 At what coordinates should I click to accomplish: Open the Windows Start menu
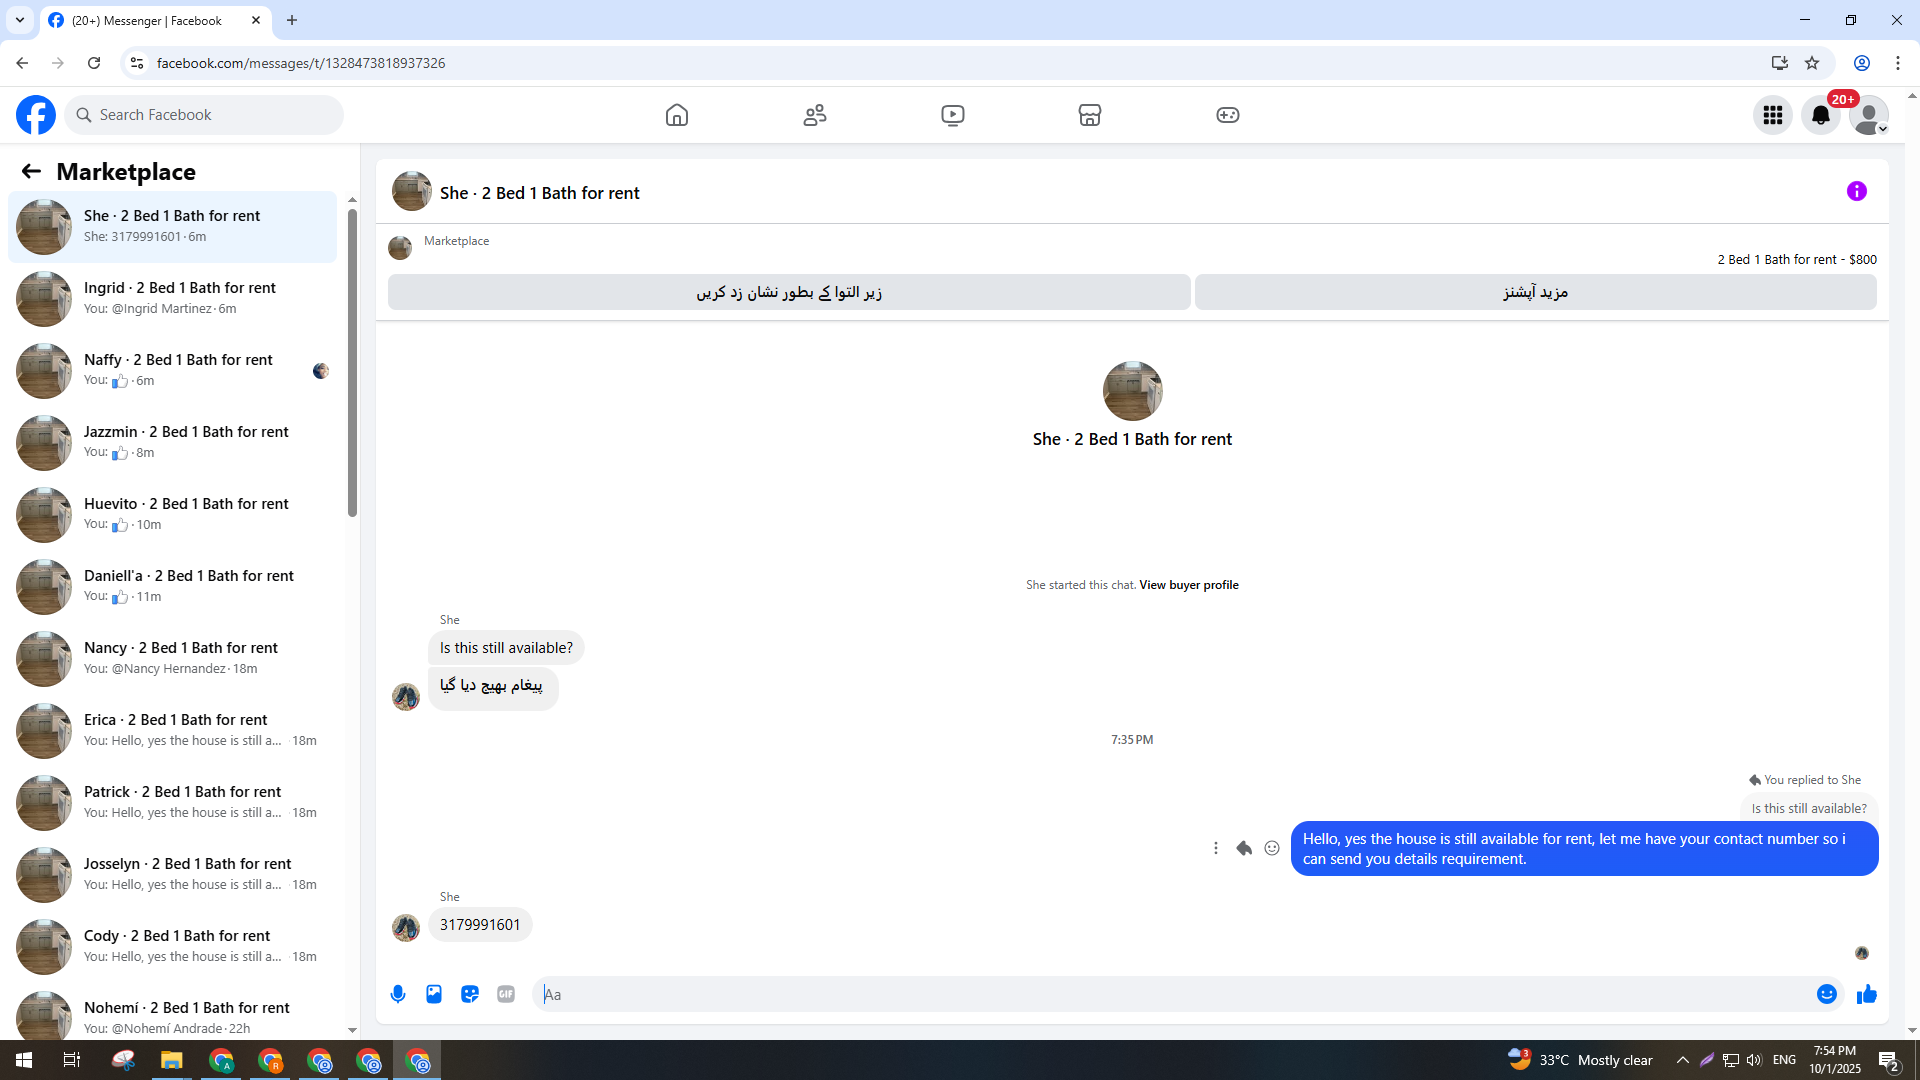(x=24, y=1060)
